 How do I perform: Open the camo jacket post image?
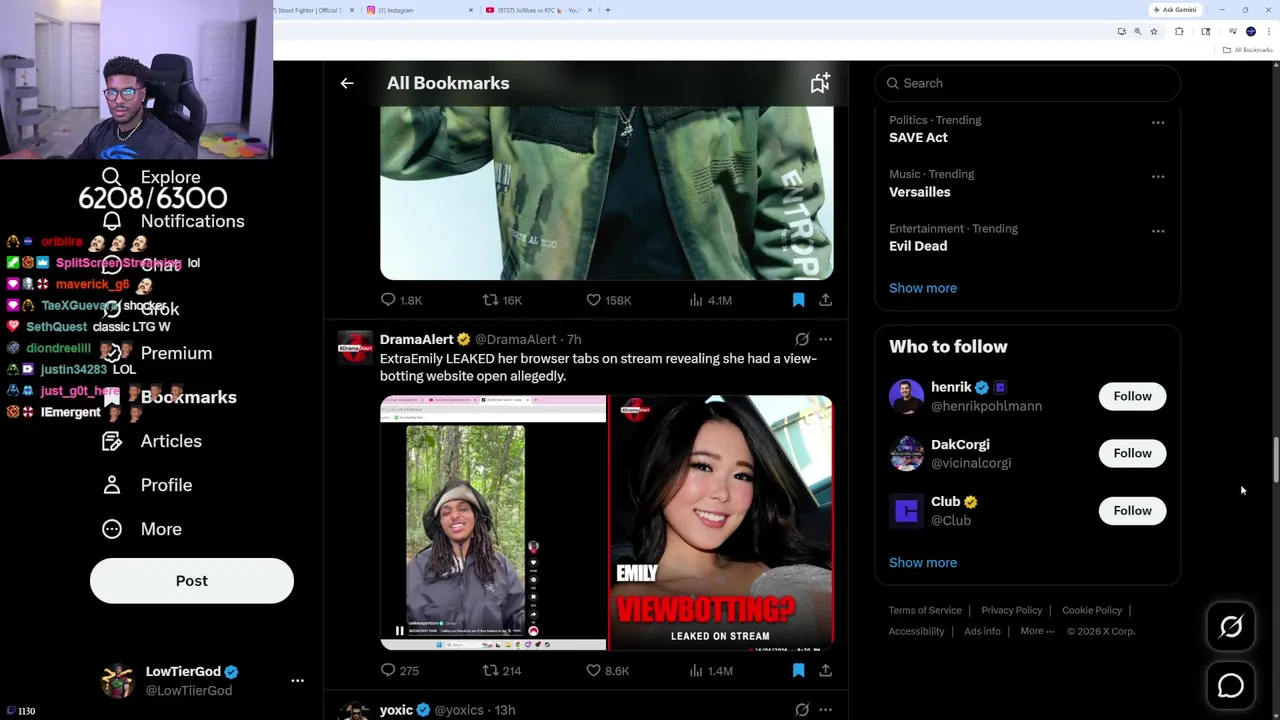pyautogui.click(x=606, y=193)
